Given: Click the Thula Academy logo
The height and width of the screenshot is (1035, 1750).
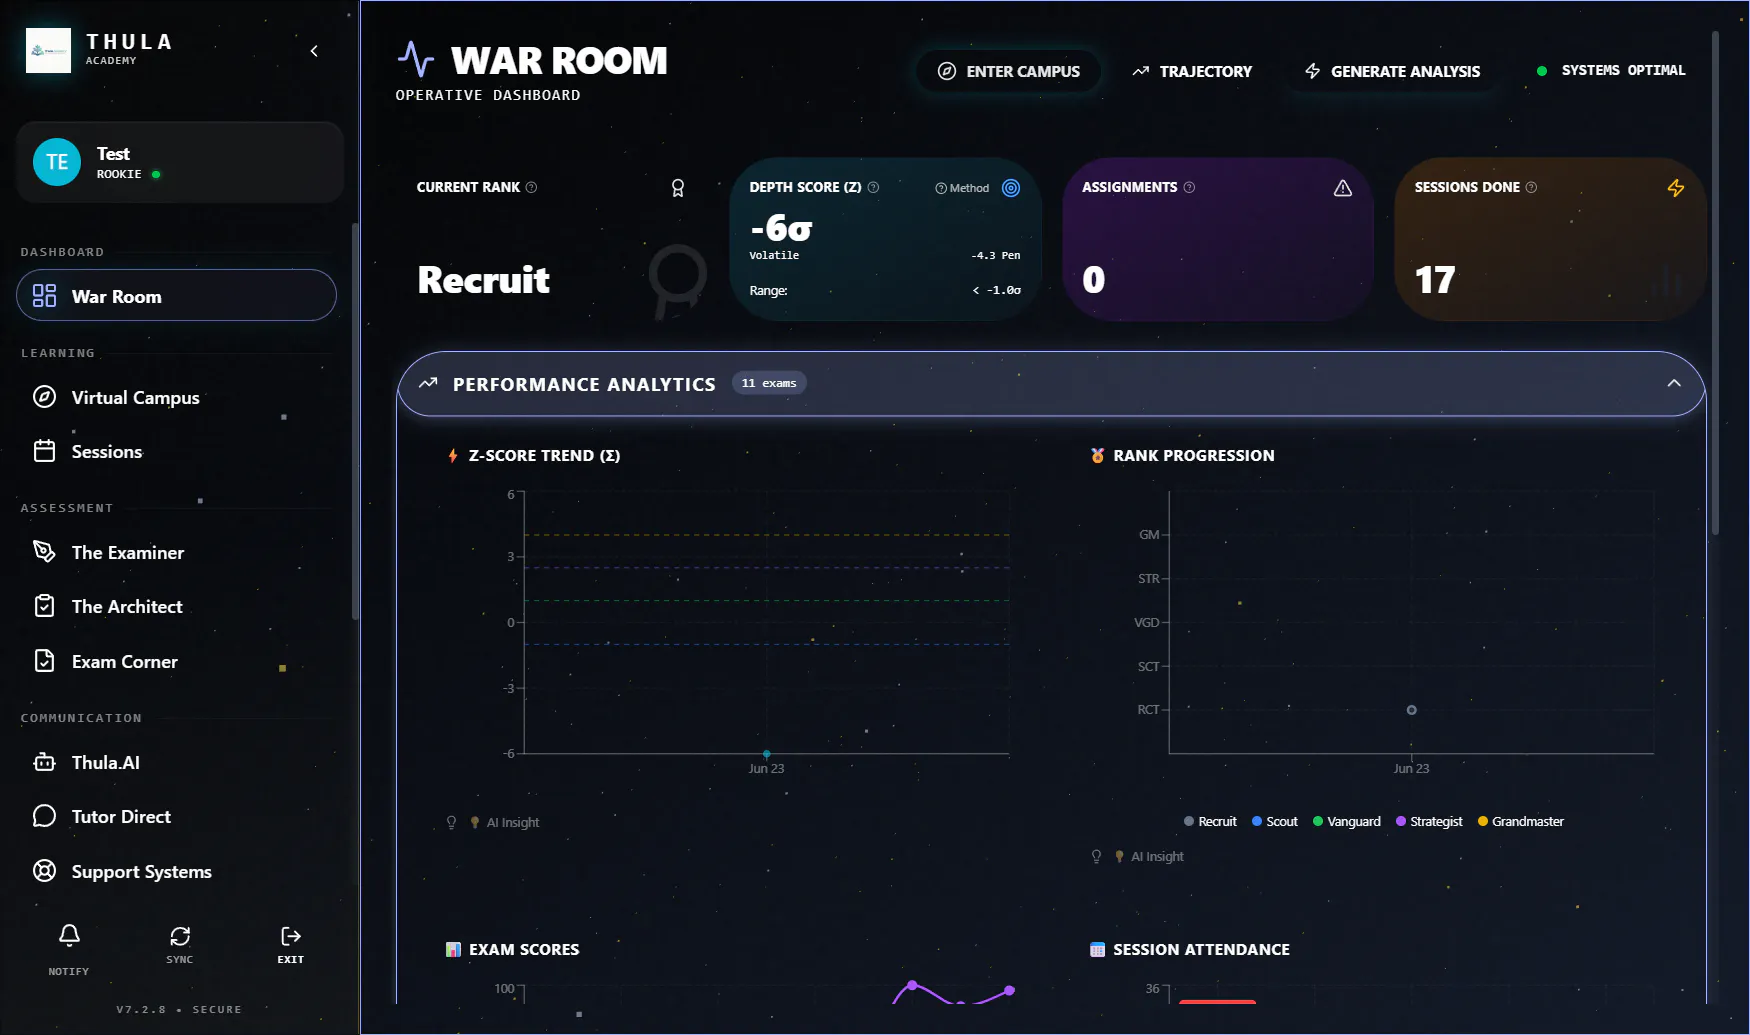Looking at the screenshot, I should (x=48, y=50).
